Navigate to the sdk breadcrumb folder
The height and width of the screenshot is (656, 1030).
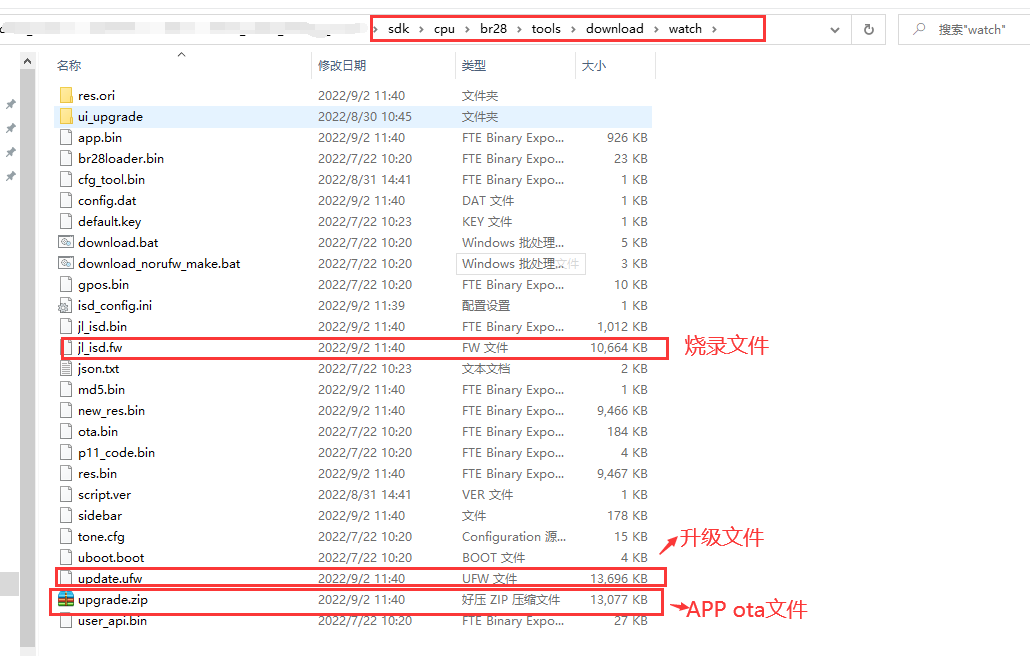click(x=399, y=29)
